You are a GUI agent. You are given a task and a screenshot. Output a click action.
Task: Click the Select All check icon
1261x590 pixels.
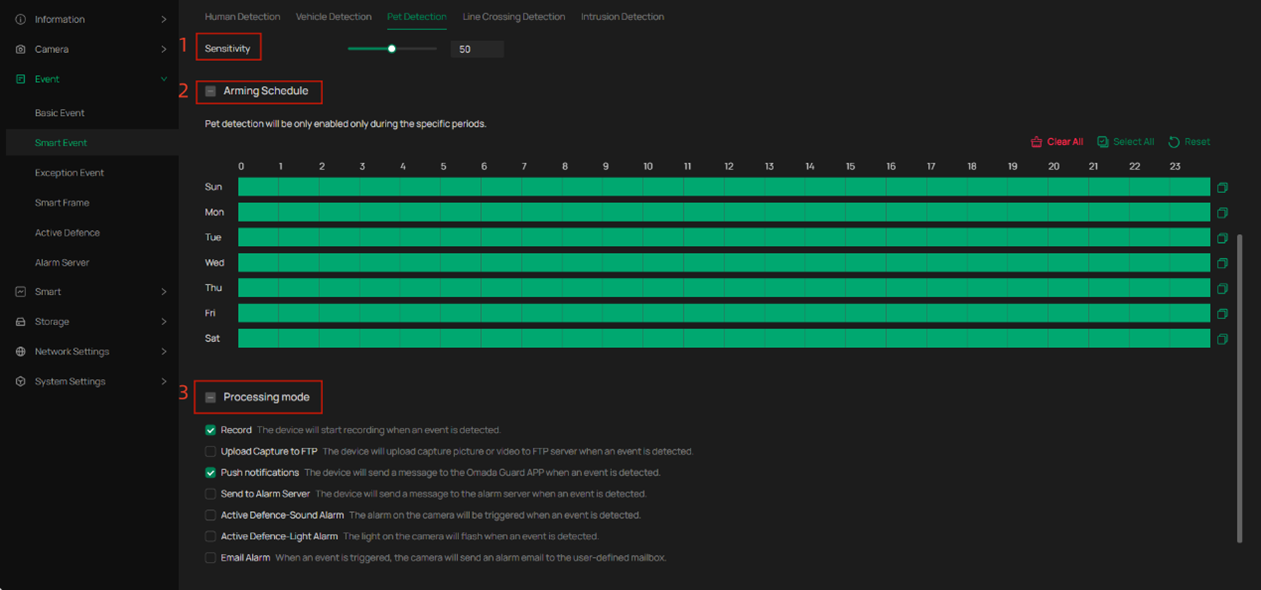(x=1102, y=142)
